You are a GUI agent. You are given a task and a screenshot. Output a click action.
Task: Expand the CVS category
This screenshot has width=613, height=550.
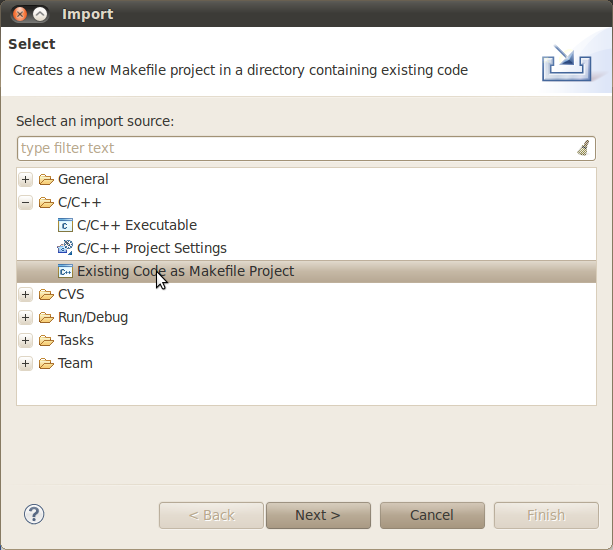point(26,295)
